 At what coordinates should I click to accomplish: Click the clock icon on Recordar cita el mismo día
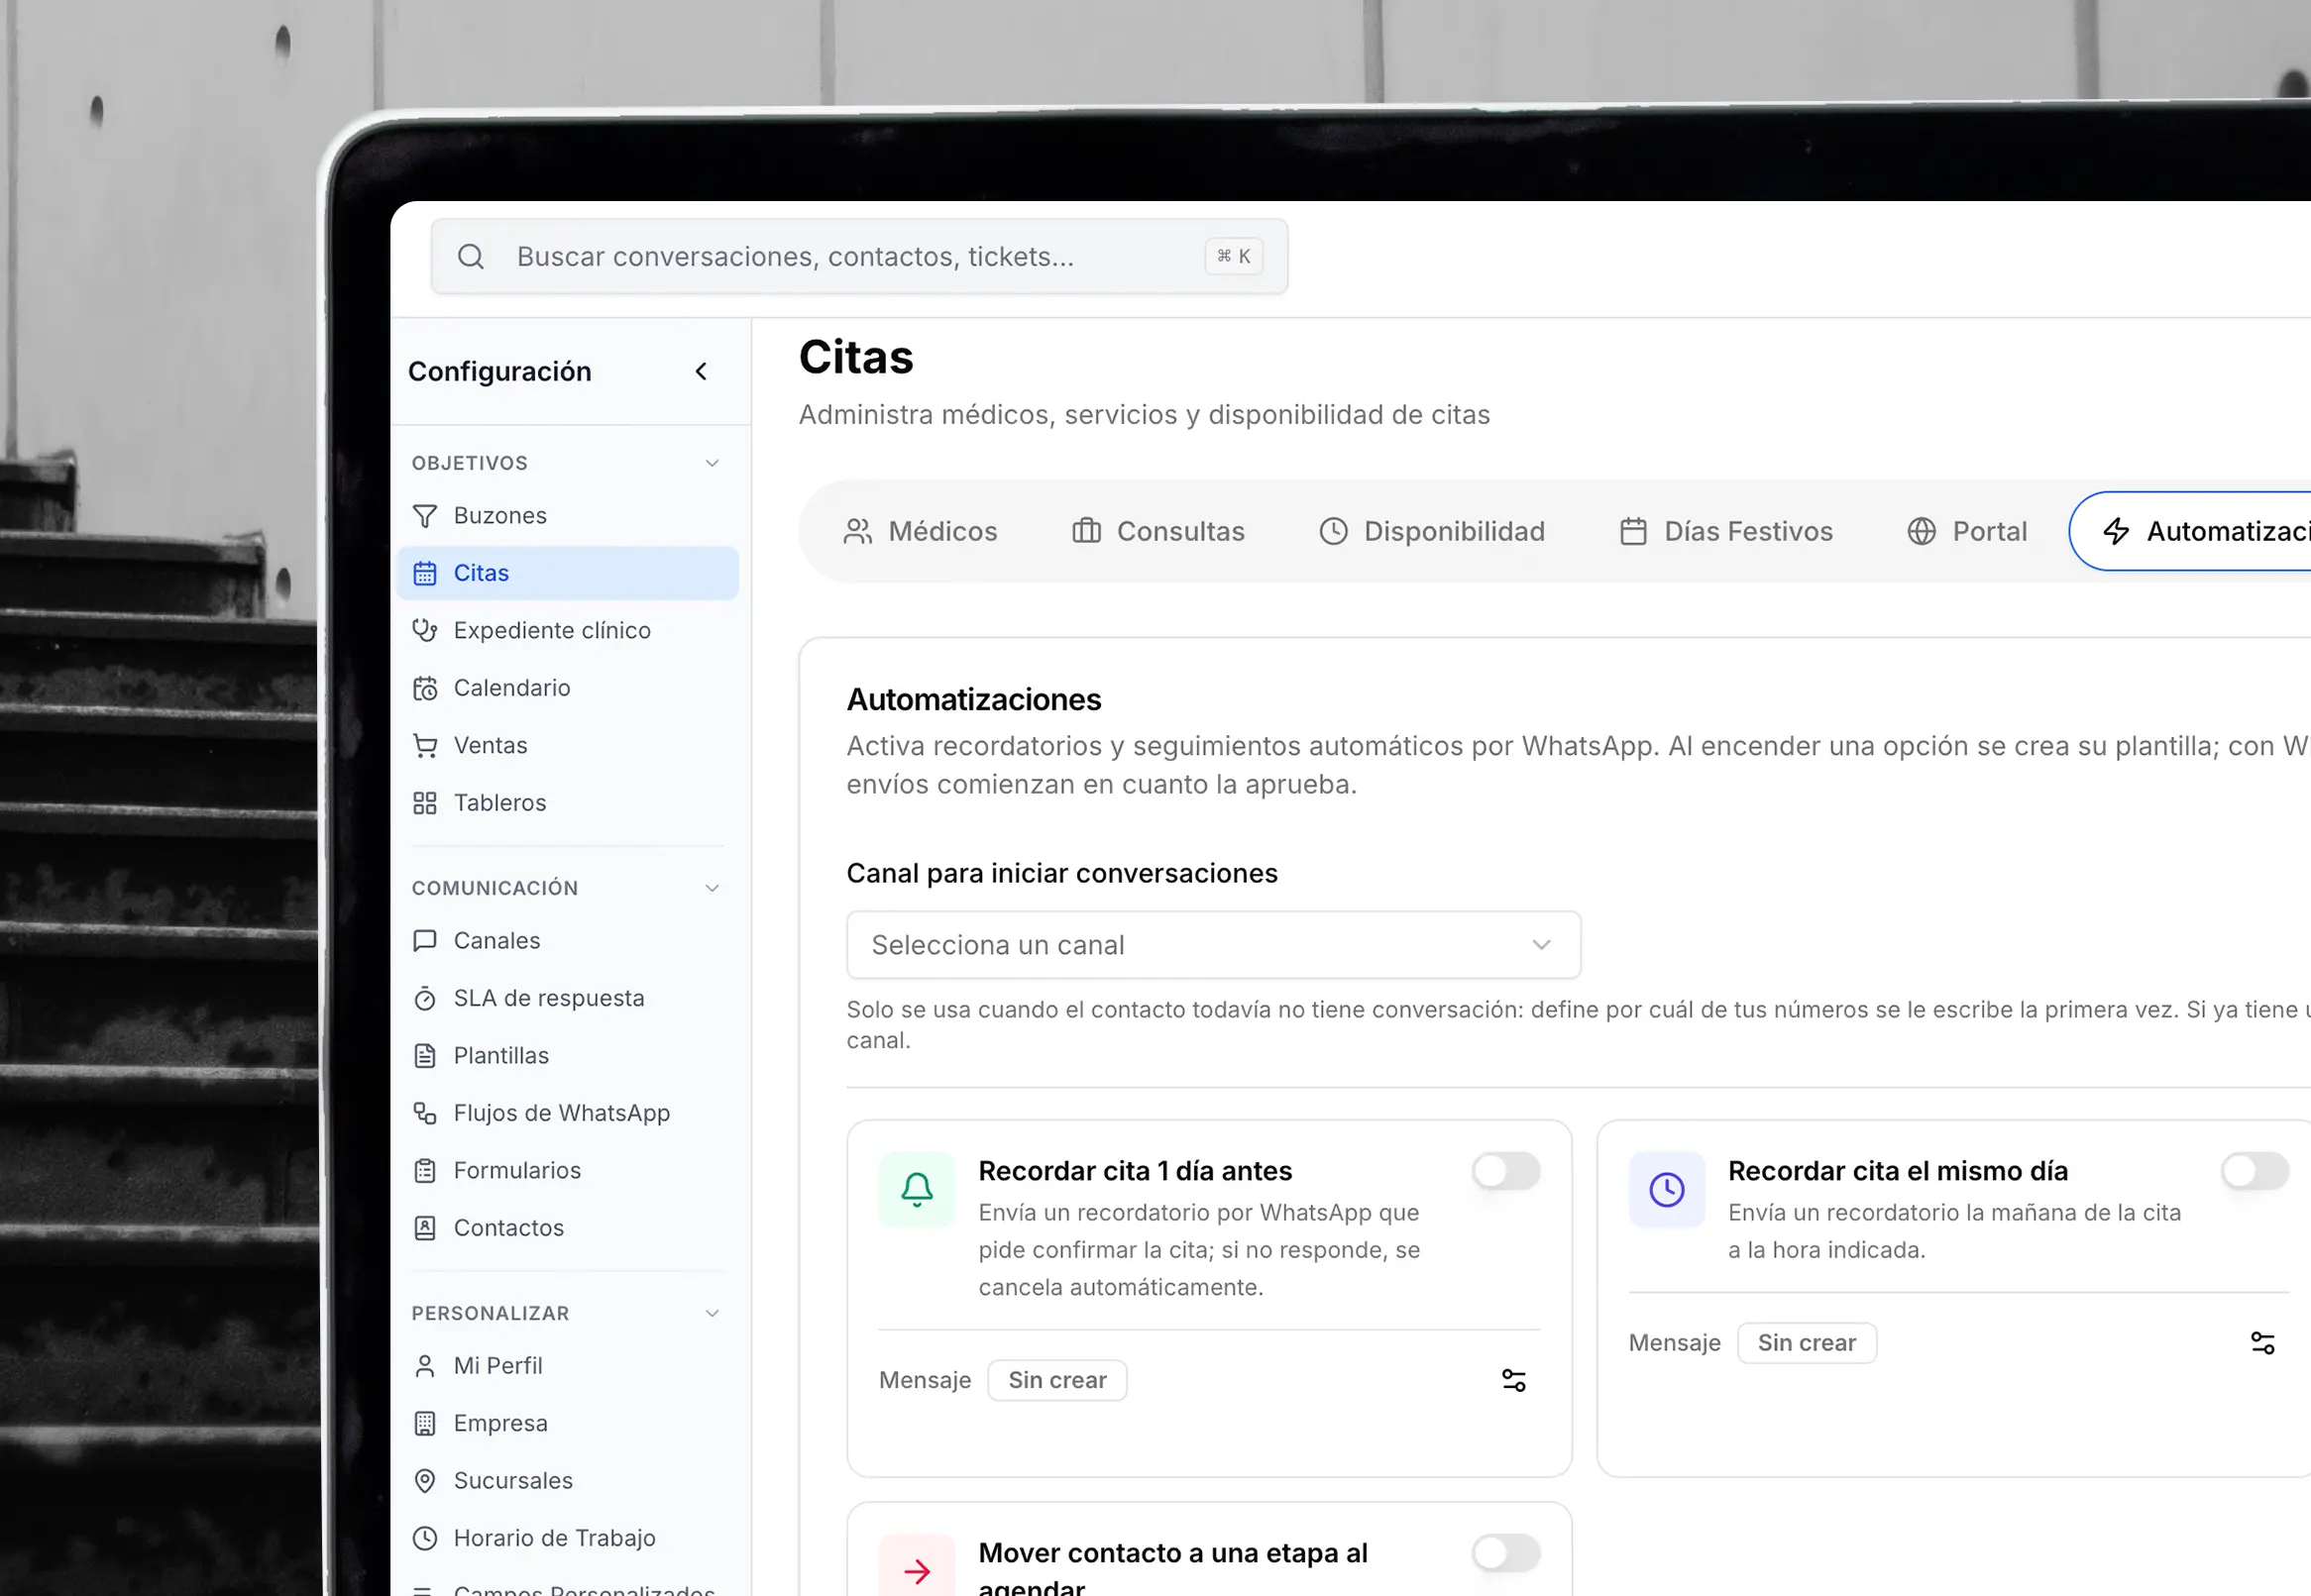coord(1667,1190)
